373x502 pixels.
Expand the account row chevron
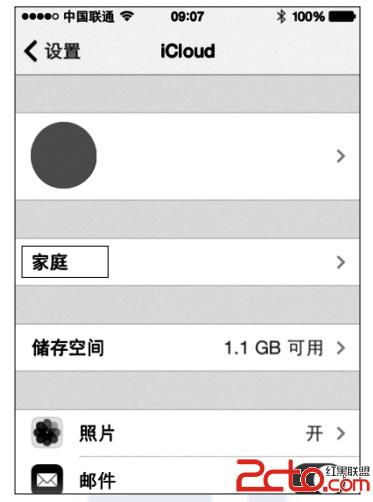coord(341,156)
